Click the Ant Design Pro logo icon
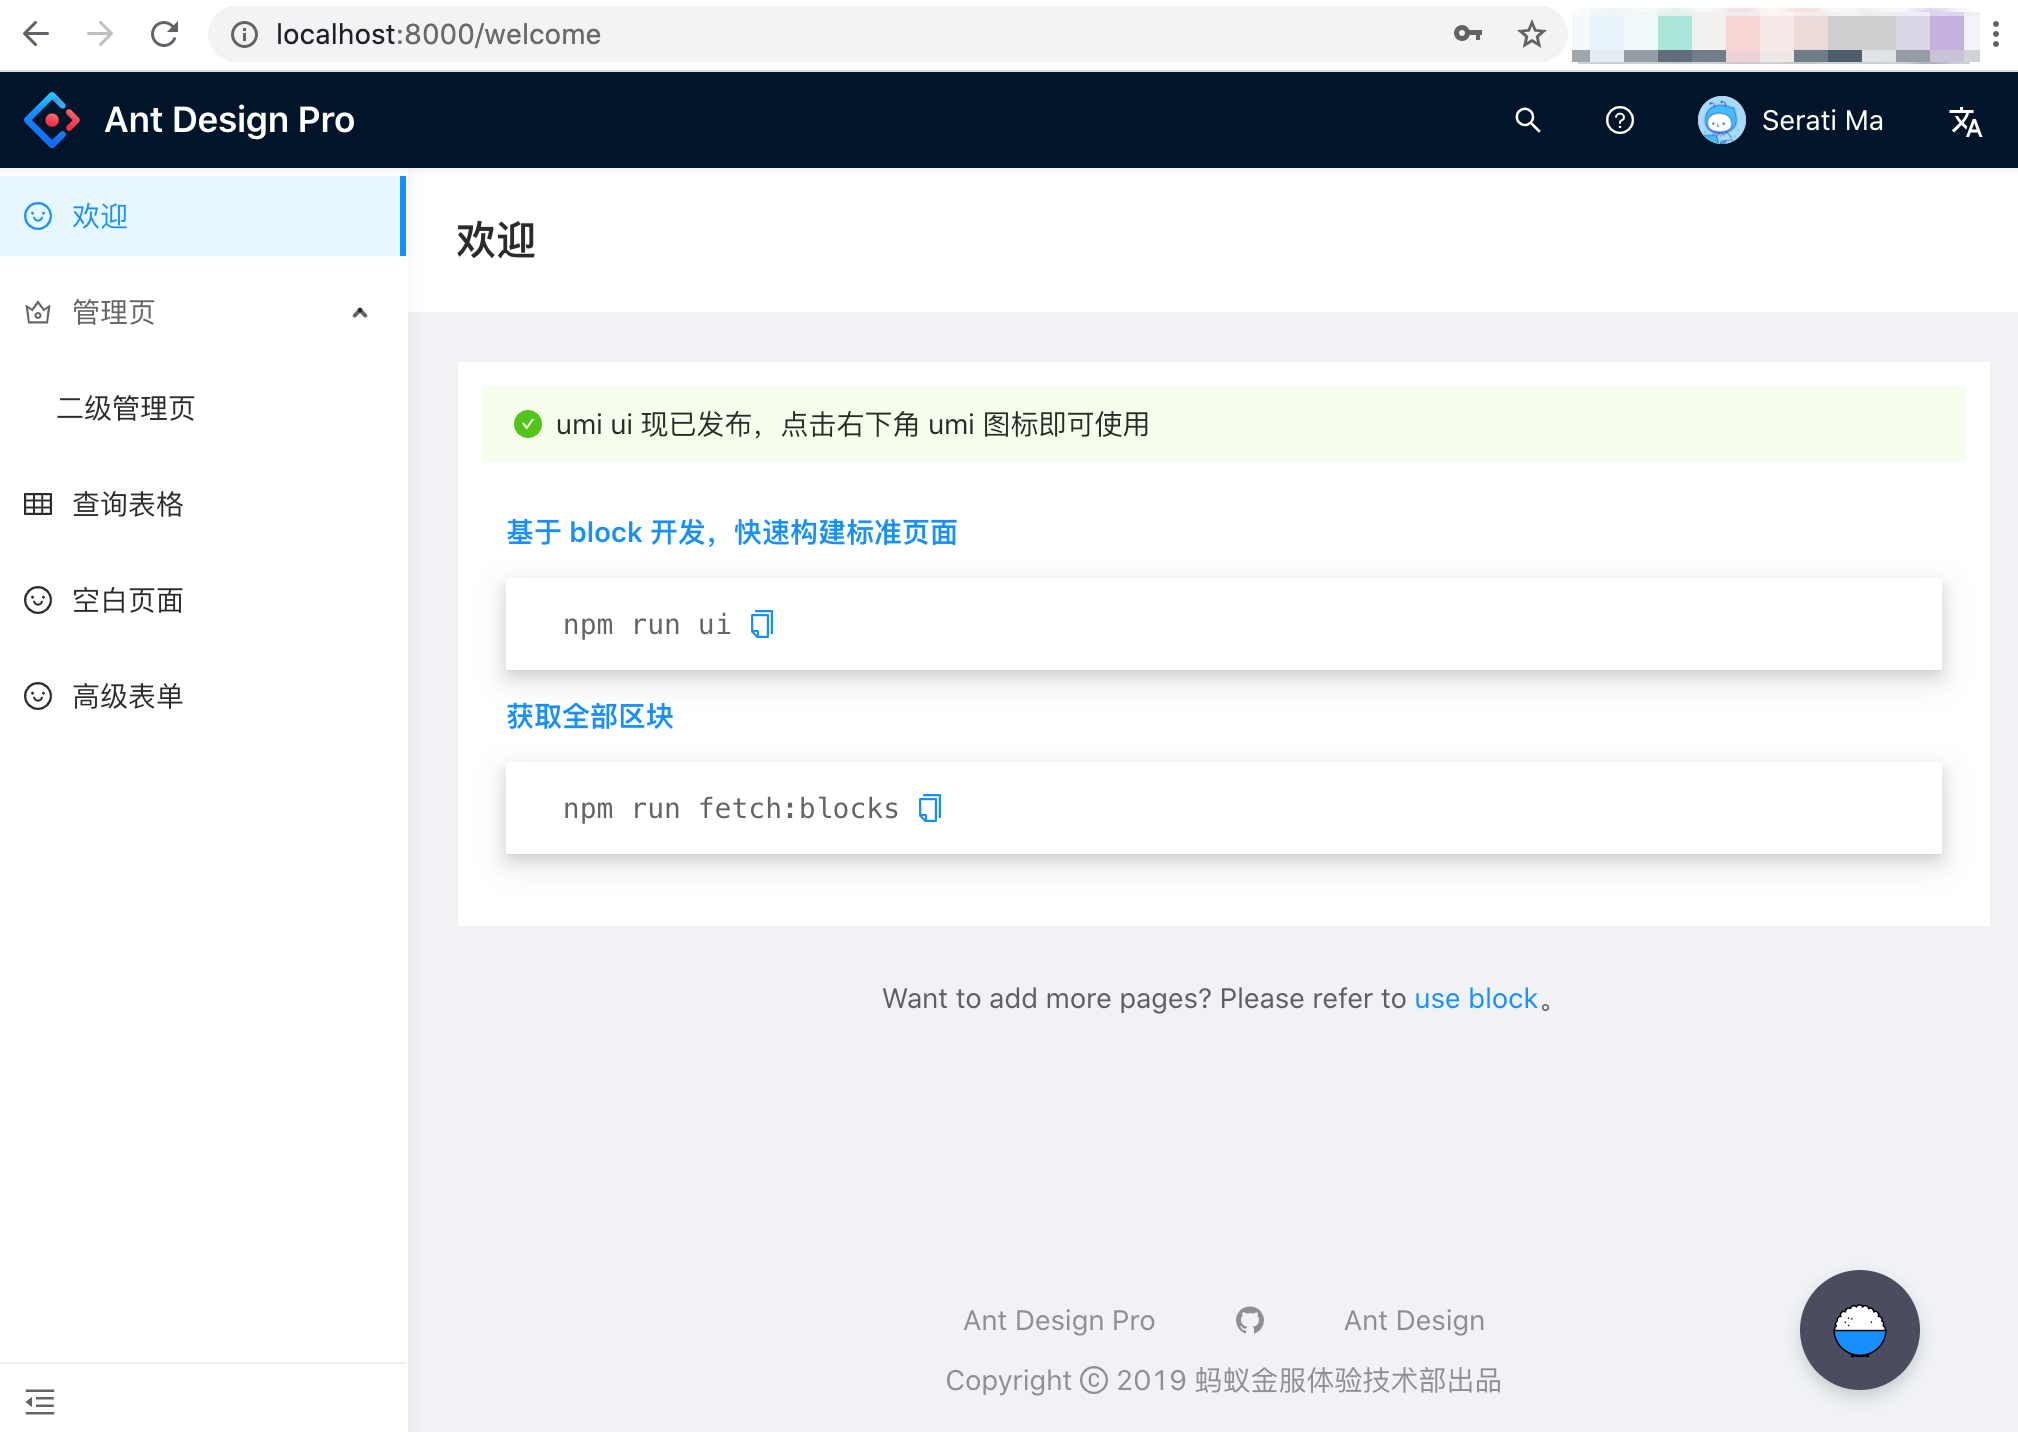Viewport: 2018px width, 1432px height. pos(52,120)
